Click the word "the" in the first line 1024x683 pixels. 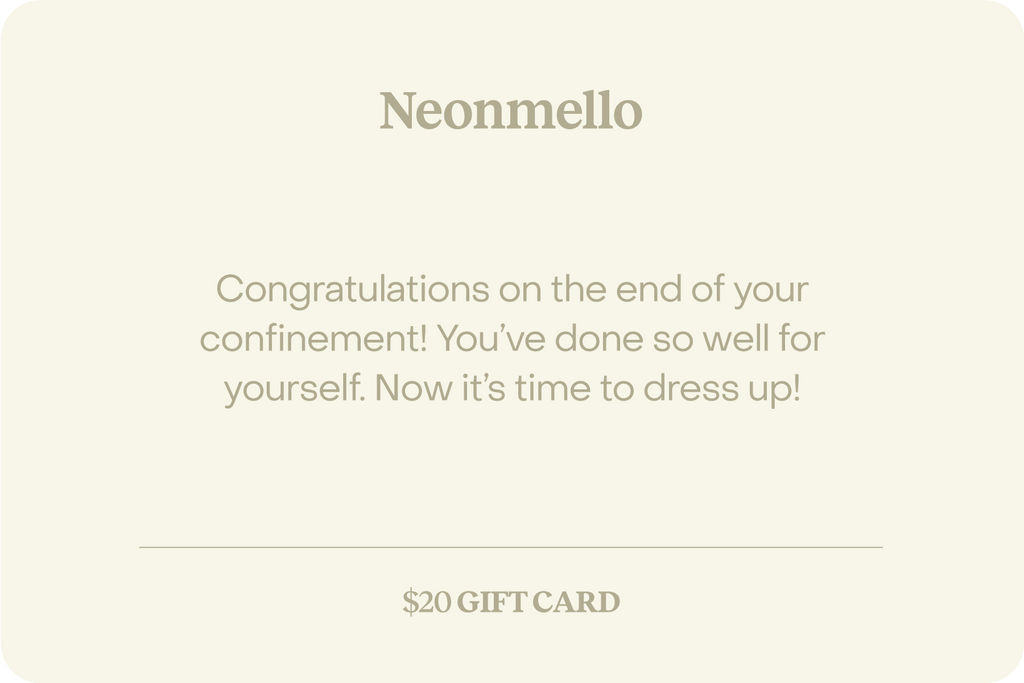click(x=579, y=290)
